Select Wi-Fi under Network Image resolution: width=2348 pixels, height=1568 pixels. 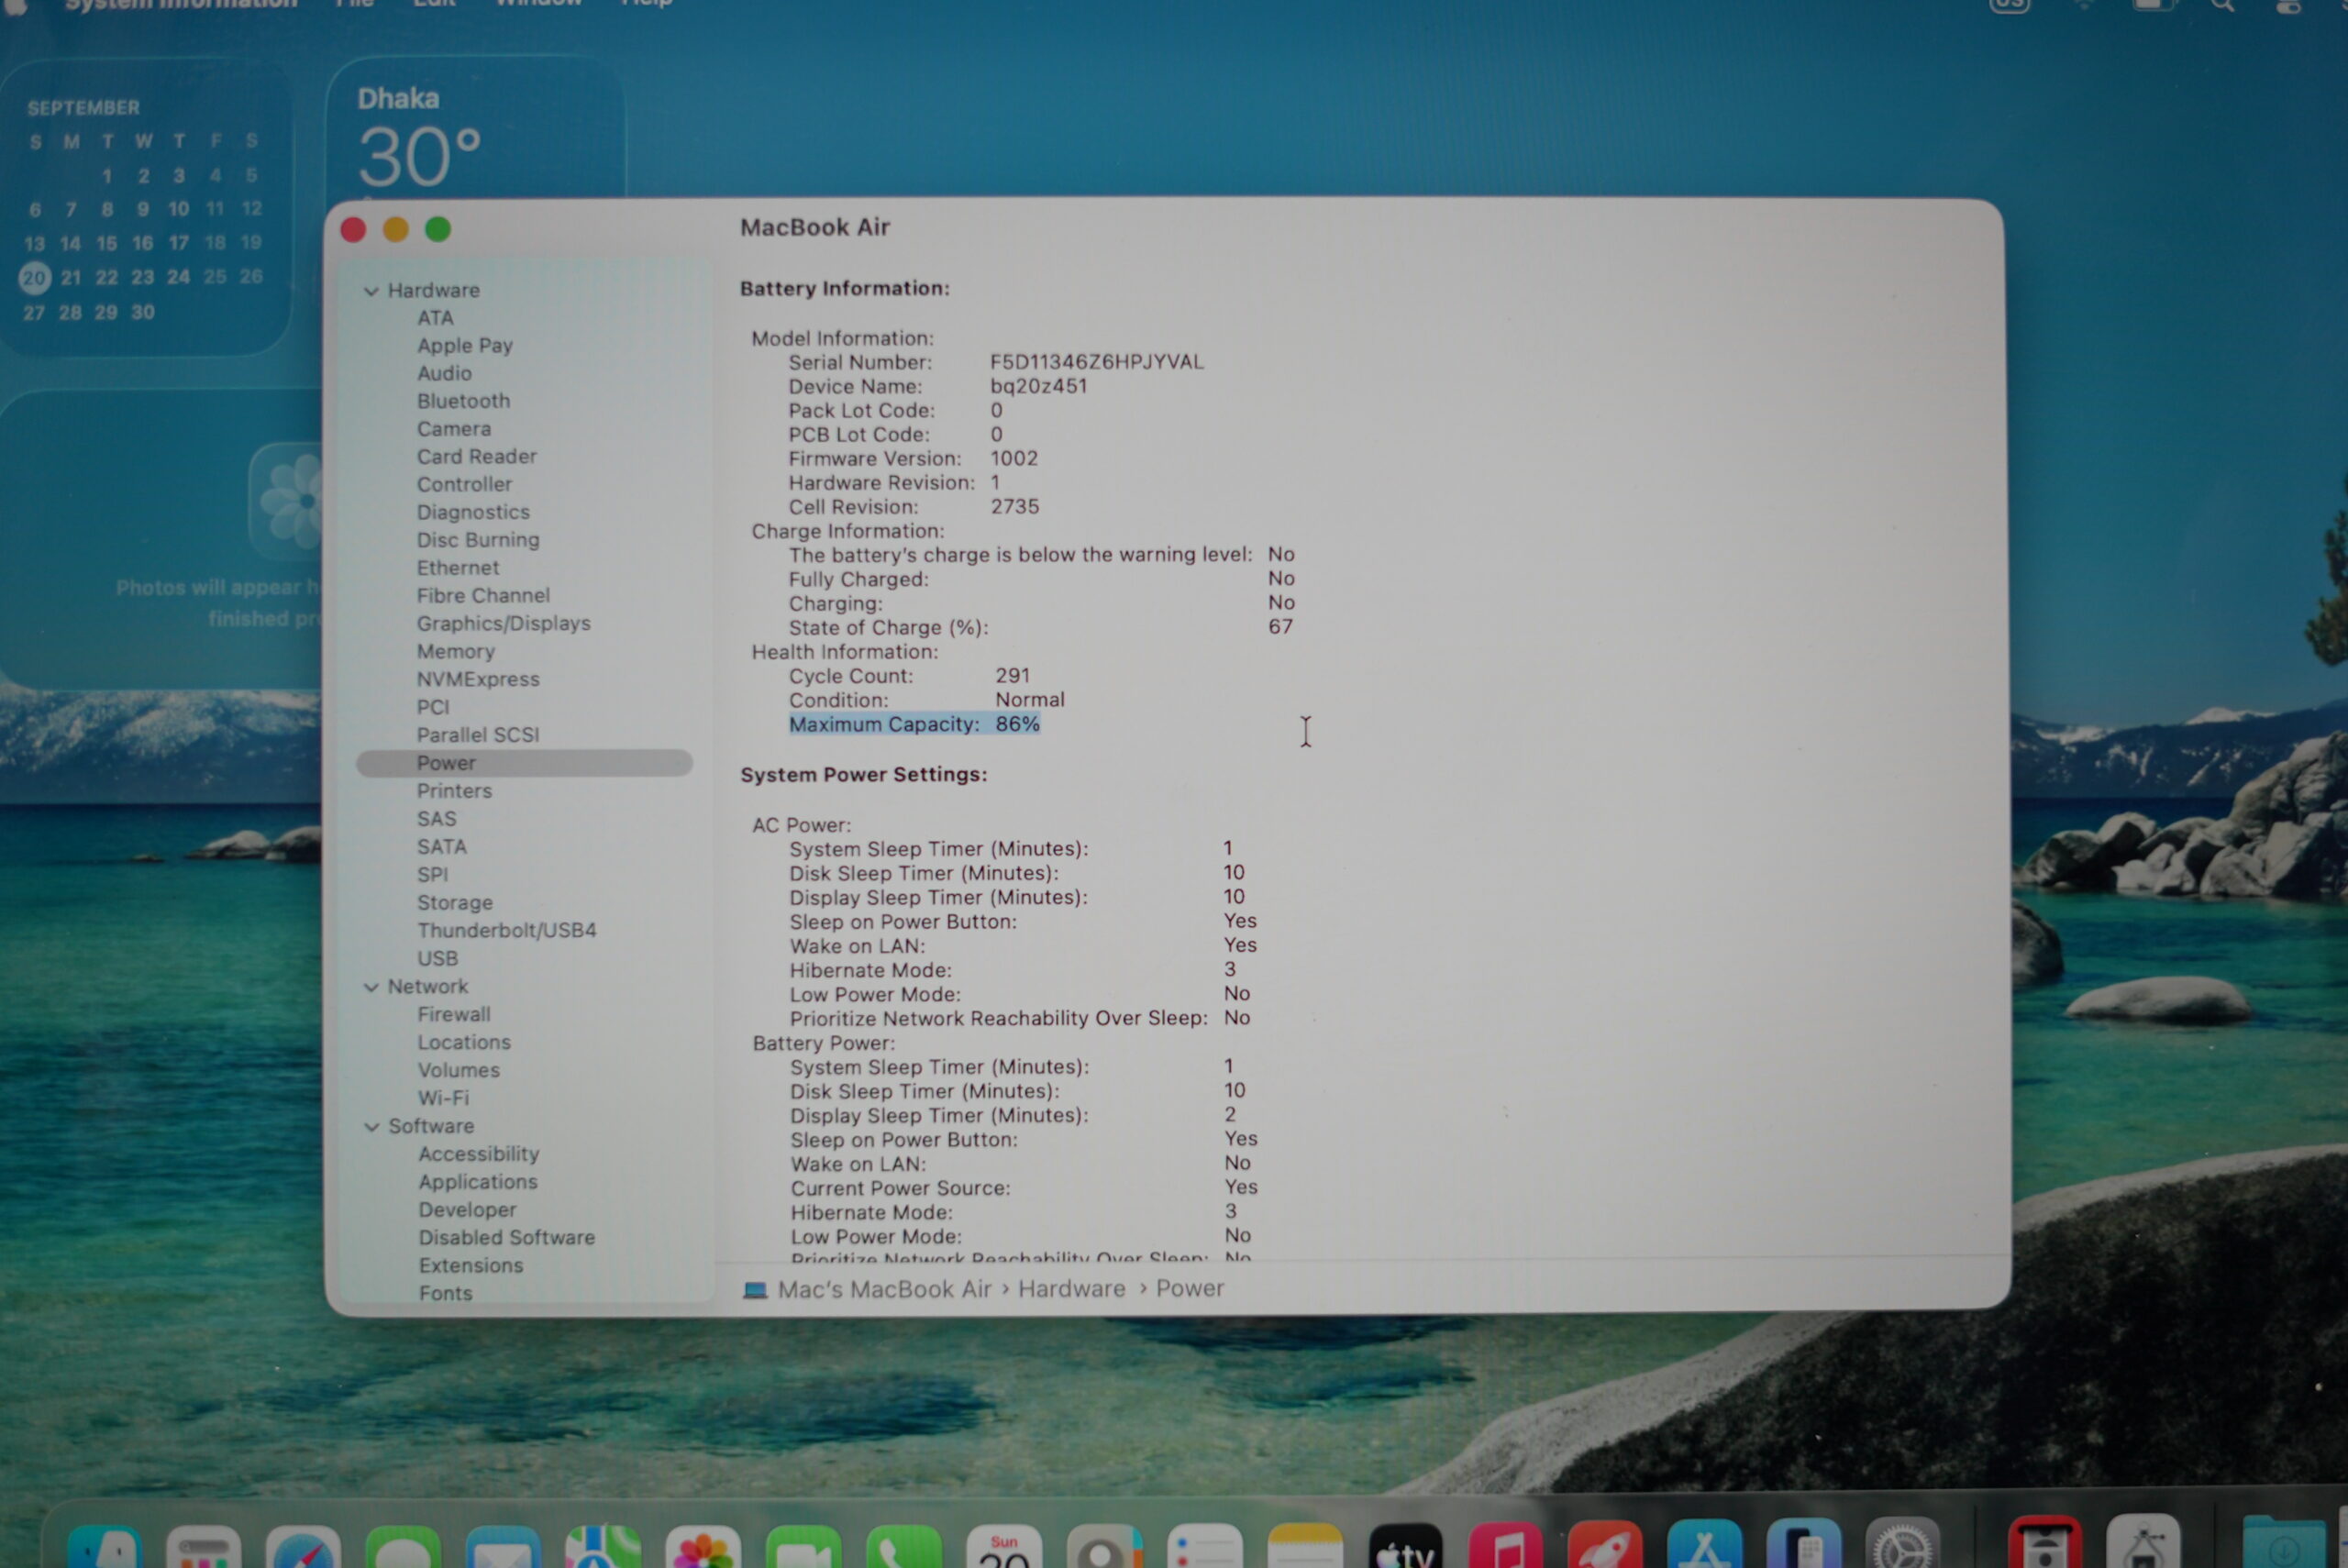point(443,1098)
